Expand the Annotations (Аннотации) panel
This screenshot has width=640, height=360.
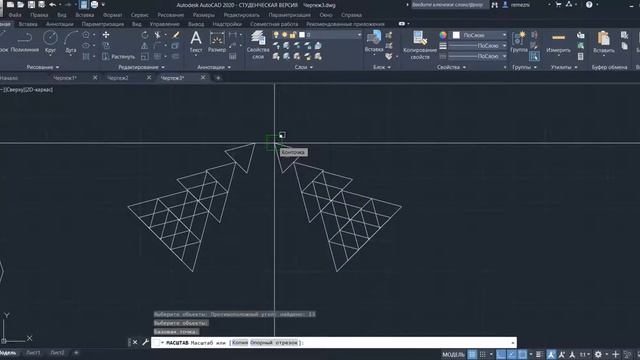click(x=214, y=67)
